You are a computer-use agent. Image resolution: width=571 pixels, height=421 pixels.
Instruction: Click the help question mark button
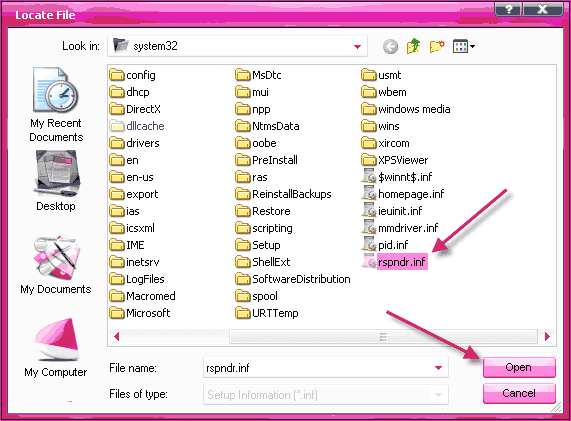point(508,9)
